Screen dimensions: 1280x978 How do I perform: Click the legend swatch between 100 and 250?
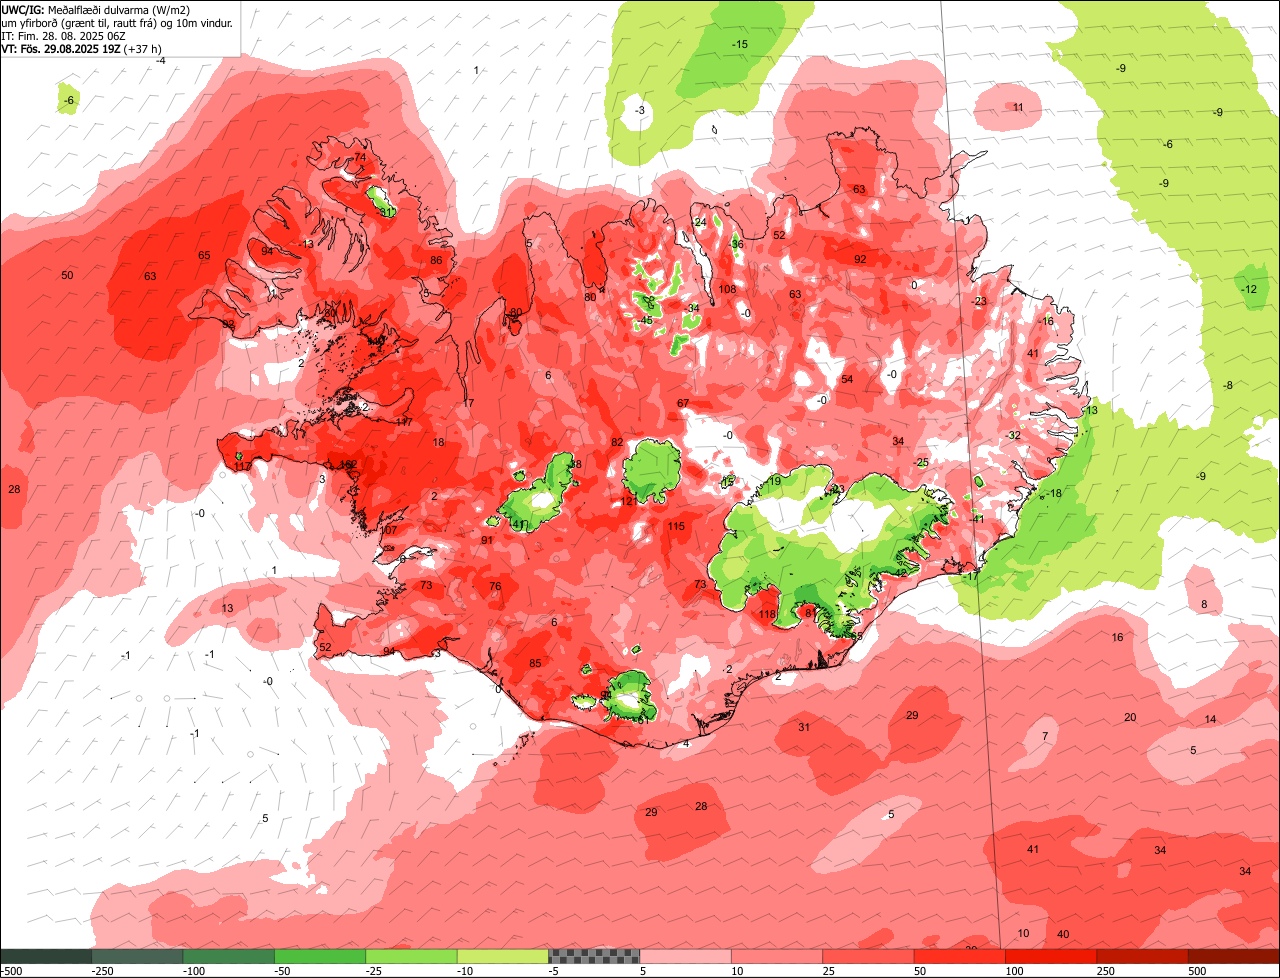1051,956
